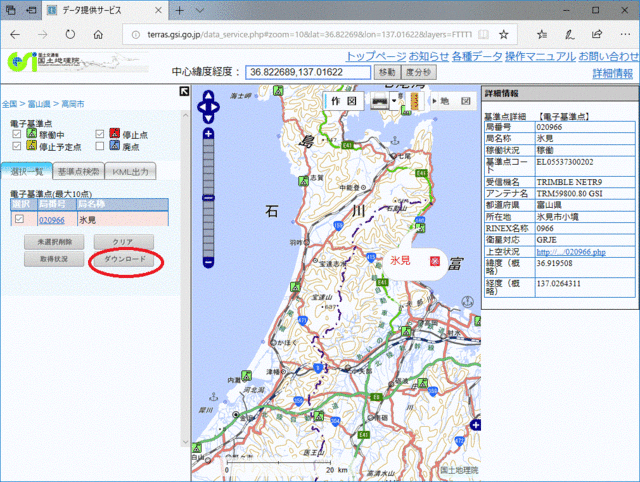
Task: Click the map pan up arrow
Action: pos(208,96)
